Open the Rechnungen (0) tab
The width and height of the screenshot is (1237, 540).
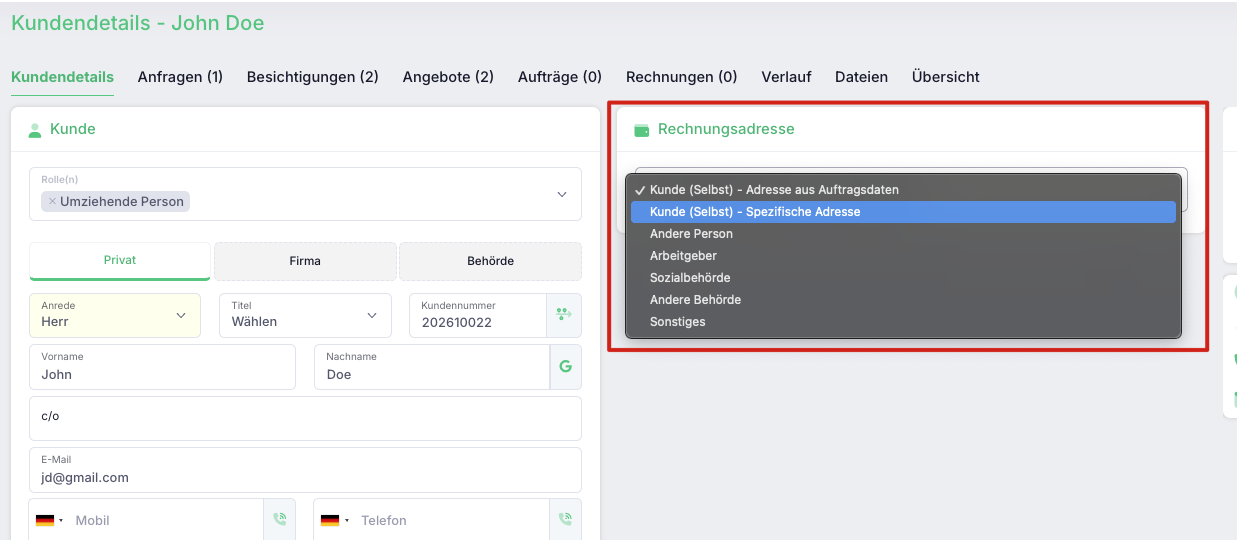click(681, 77)
